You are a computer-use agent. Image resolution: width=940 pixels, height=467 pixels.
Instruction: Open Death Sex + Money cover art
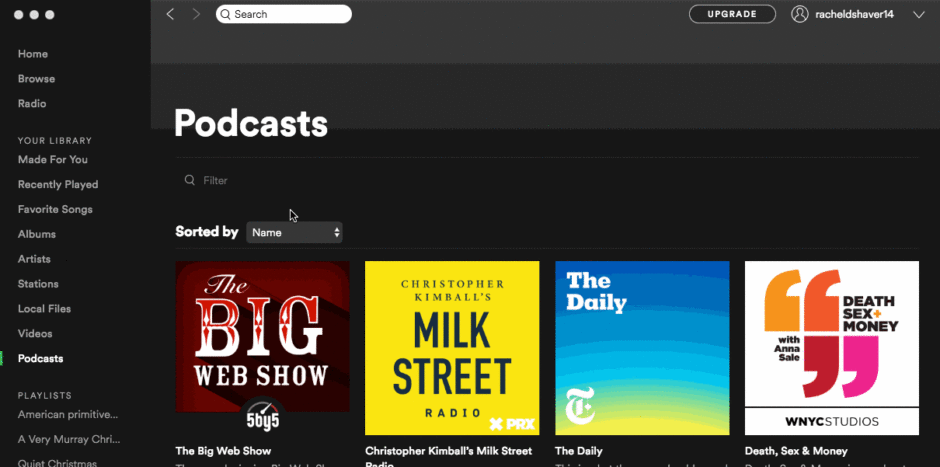tap(831, 348)
